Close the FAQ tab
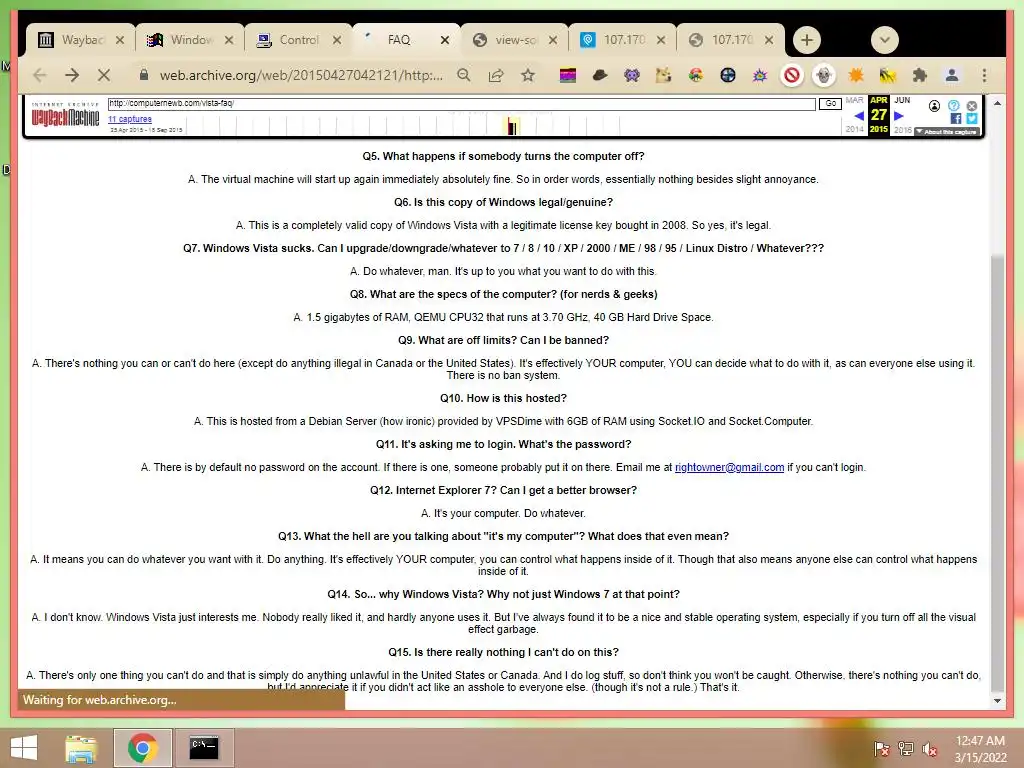1024x768 pixels. [445, 40]
